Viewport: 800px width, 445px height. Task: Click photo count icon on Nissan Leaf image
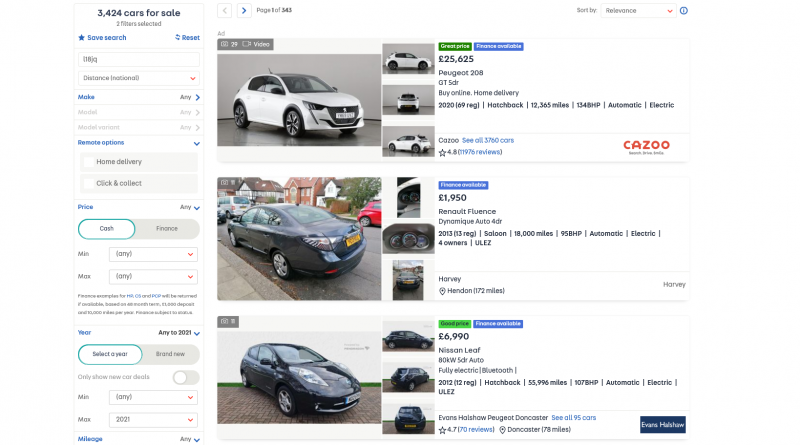pyautogui.click(x=224, y=322)
